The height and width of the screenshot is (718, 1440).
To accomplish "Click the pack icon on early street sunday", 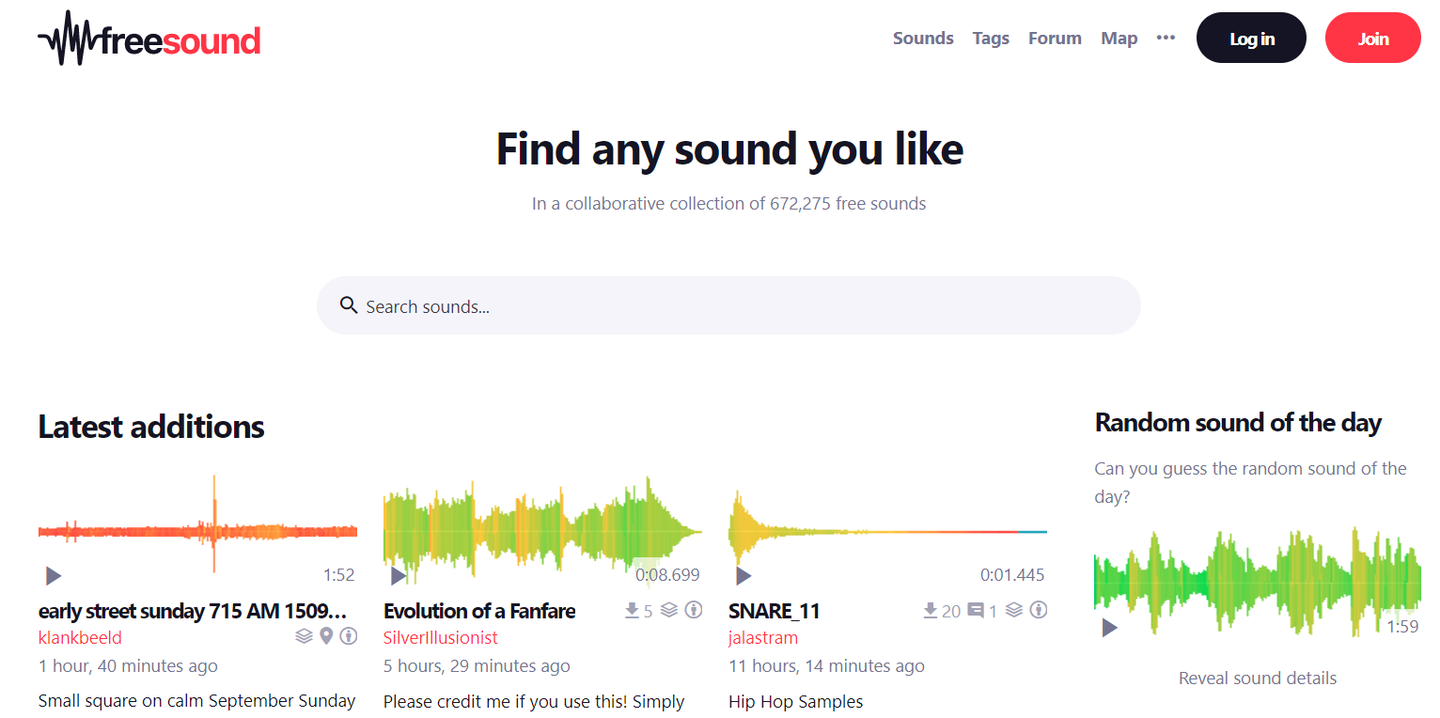I will (304, 636).
